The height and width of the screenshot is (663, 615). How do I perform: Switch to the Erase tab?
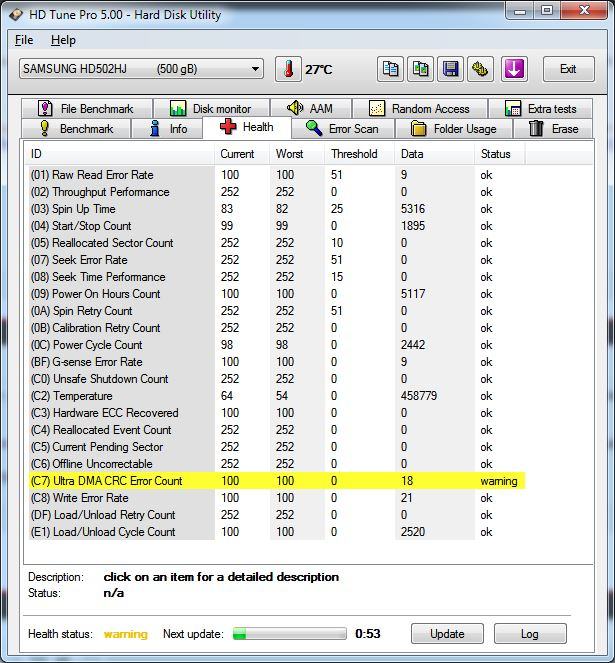tap(553, 129)
